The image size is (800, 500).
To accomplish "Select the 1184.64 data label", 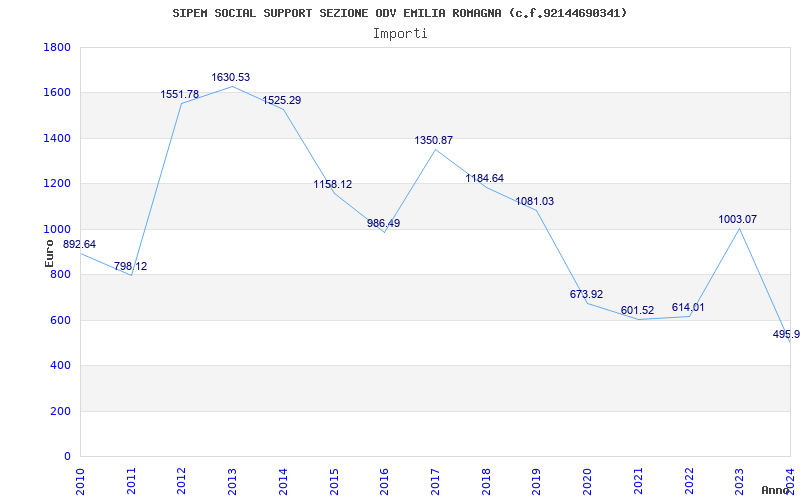I will (x=485, y=179).
